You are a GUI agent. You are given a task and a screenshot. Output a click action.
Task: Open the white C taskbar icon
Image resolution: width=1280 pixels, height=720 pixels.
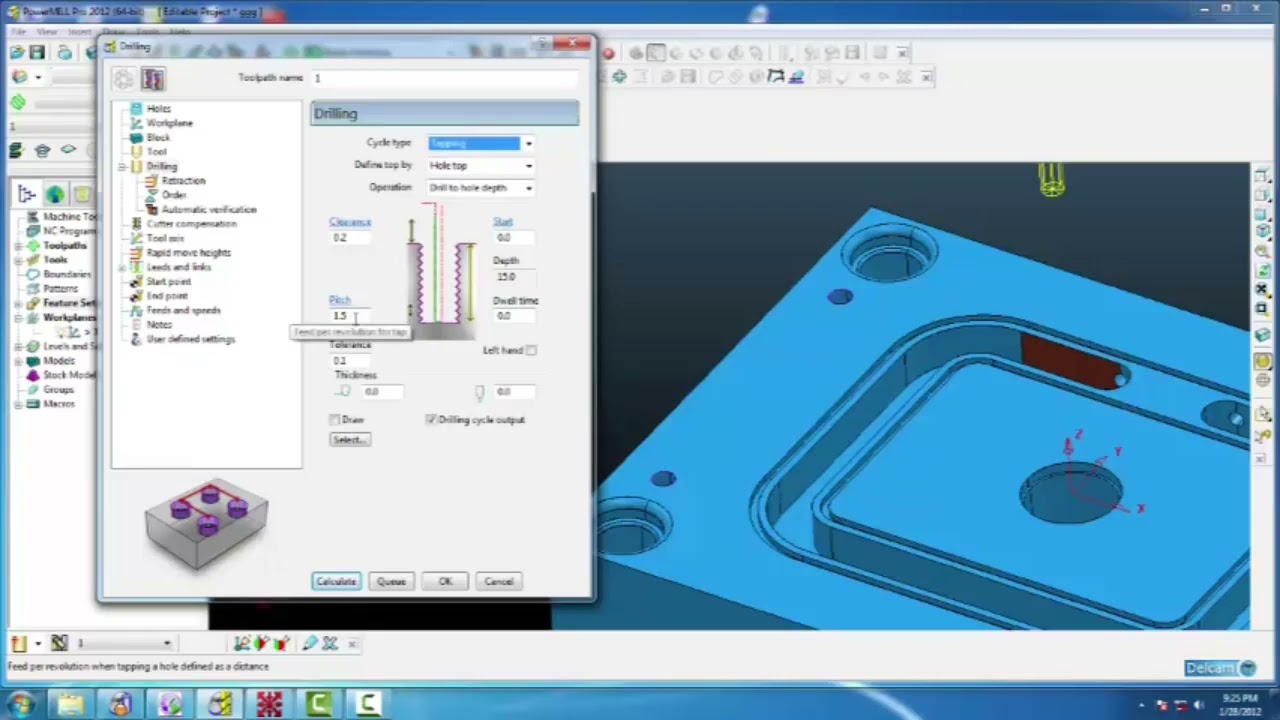coord(369,704)
